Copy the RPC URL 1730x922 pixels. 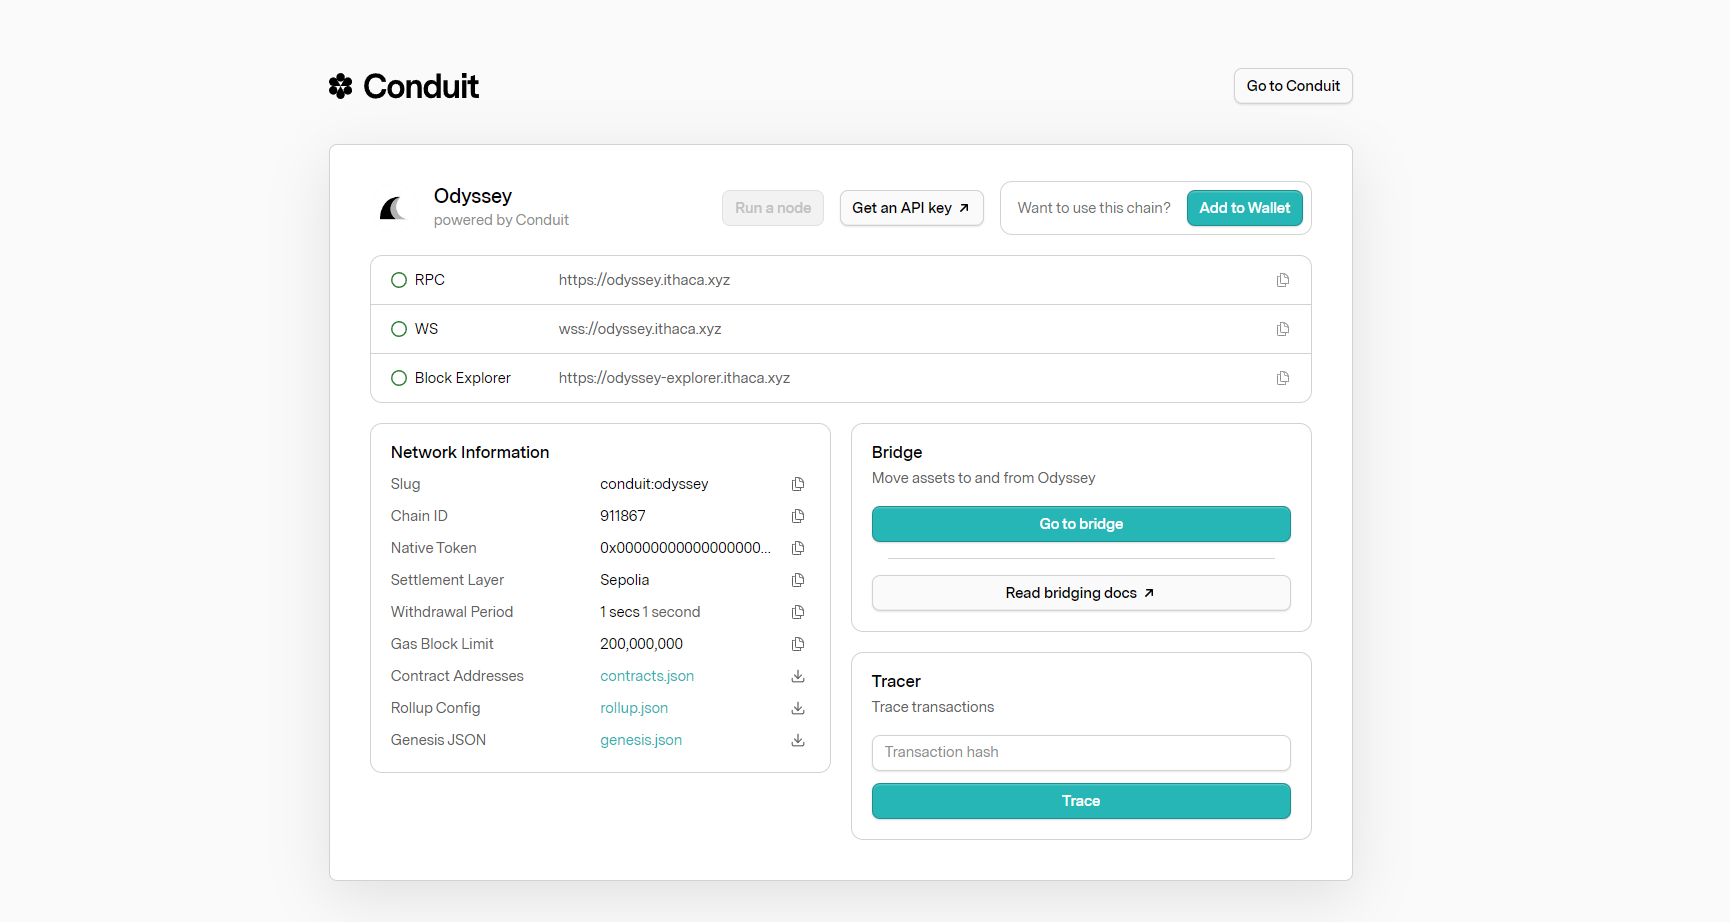1282,280
